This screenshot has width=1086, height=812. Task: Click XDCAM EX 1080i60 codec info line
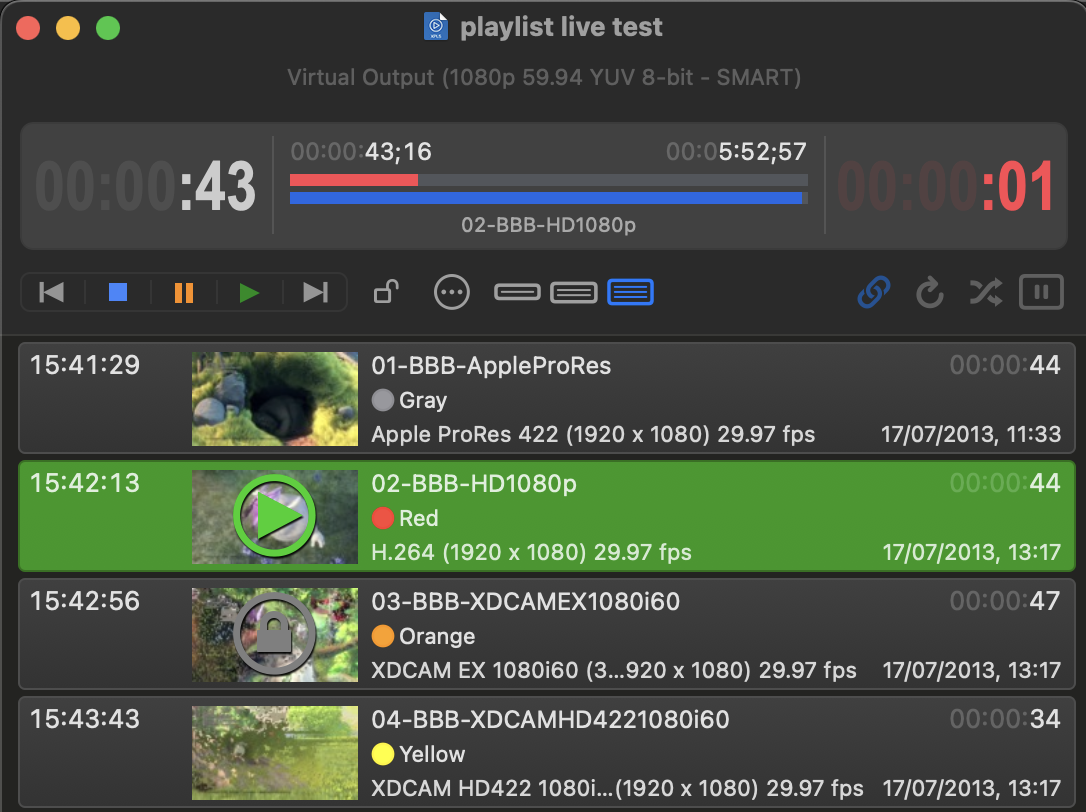point(614,670)
